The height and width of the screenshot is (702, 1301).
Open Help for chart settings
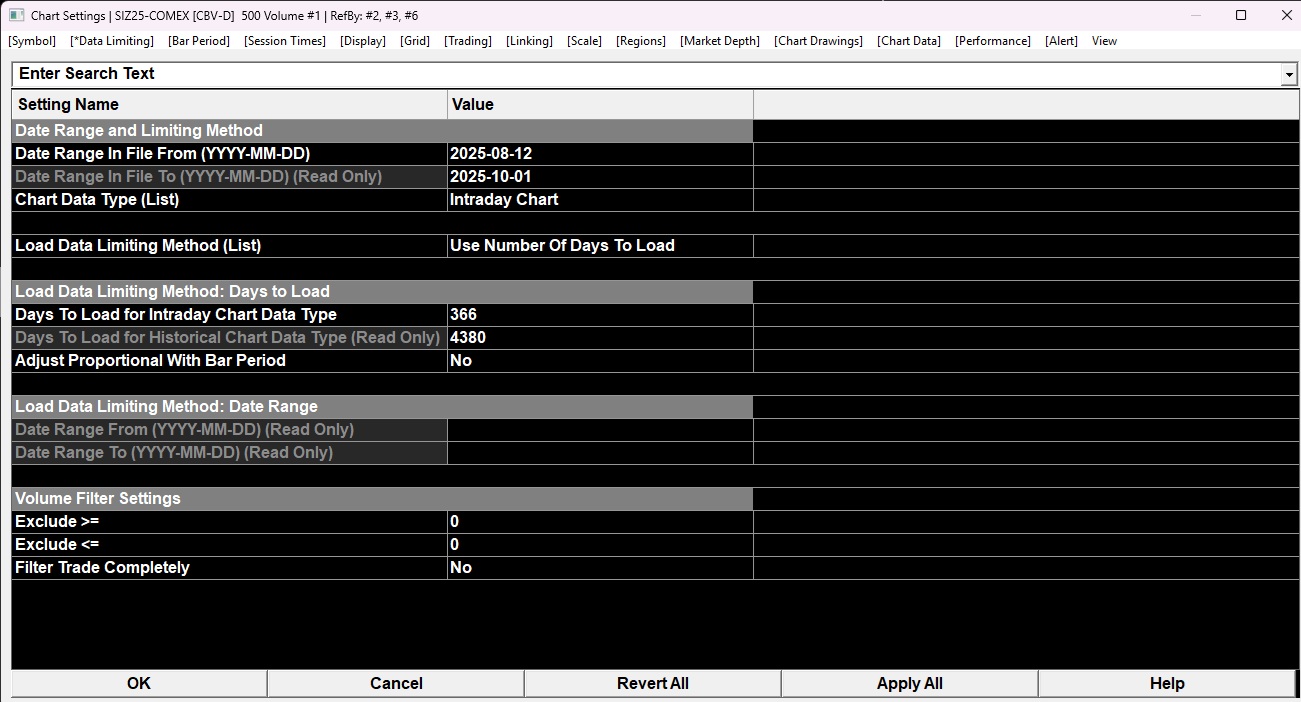coord(1167,683)
